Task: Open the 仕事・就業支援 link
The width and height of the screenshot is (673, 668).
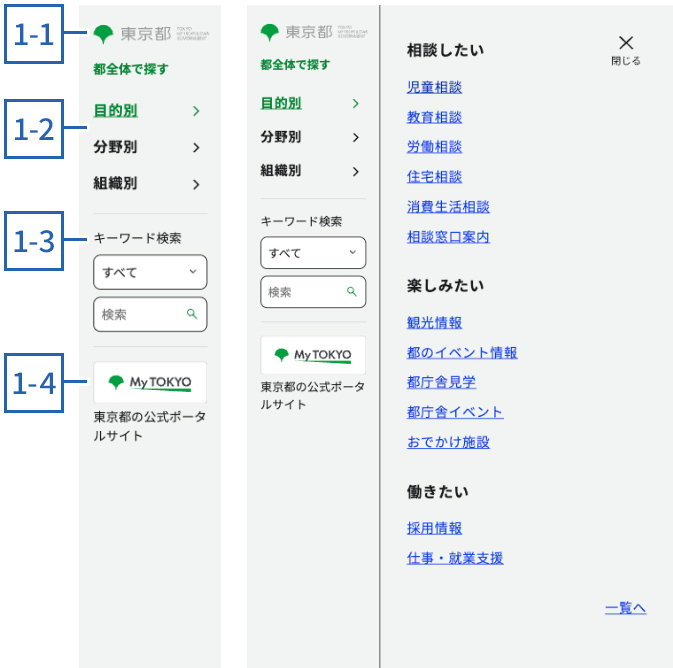Action: pyautogui.click(x=455, y=558)
